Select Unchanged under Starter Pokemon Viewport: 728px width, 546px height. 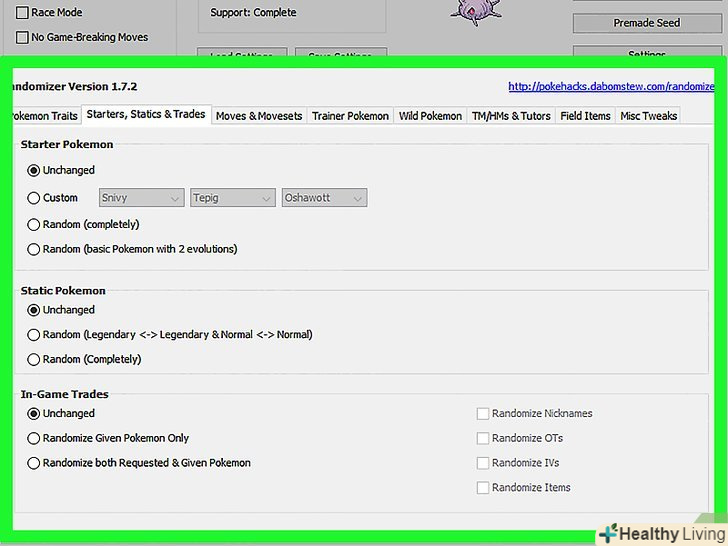(33, 170)
